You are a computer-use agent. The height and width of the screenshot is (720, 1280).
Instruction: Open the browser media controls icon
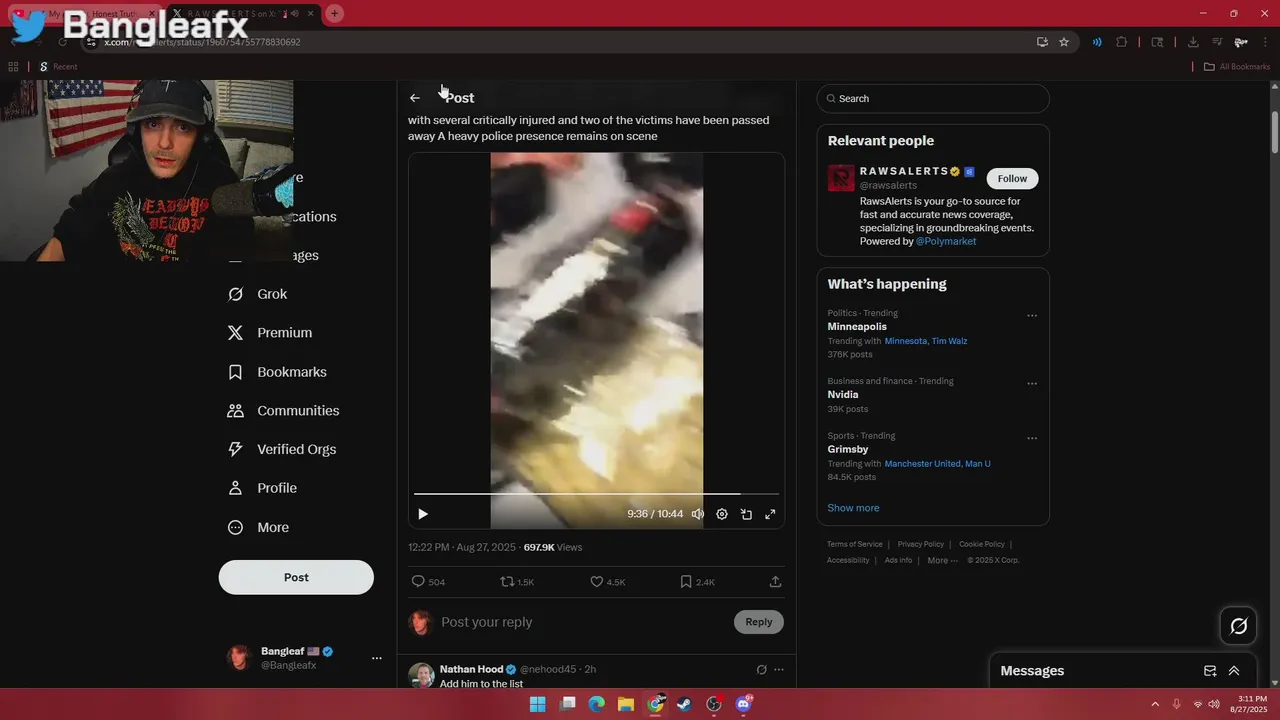tap(1217, 42)
